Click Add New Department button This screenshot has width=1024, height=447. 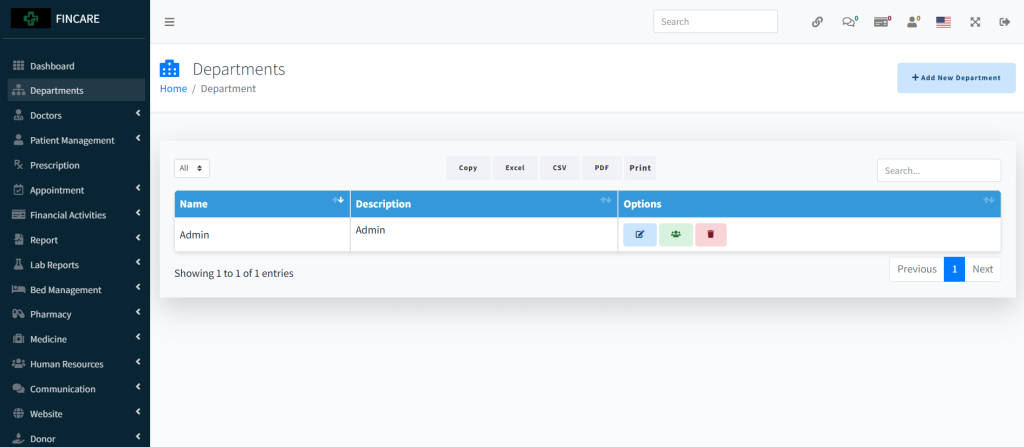pyautogui.click(x=956, y=78)
